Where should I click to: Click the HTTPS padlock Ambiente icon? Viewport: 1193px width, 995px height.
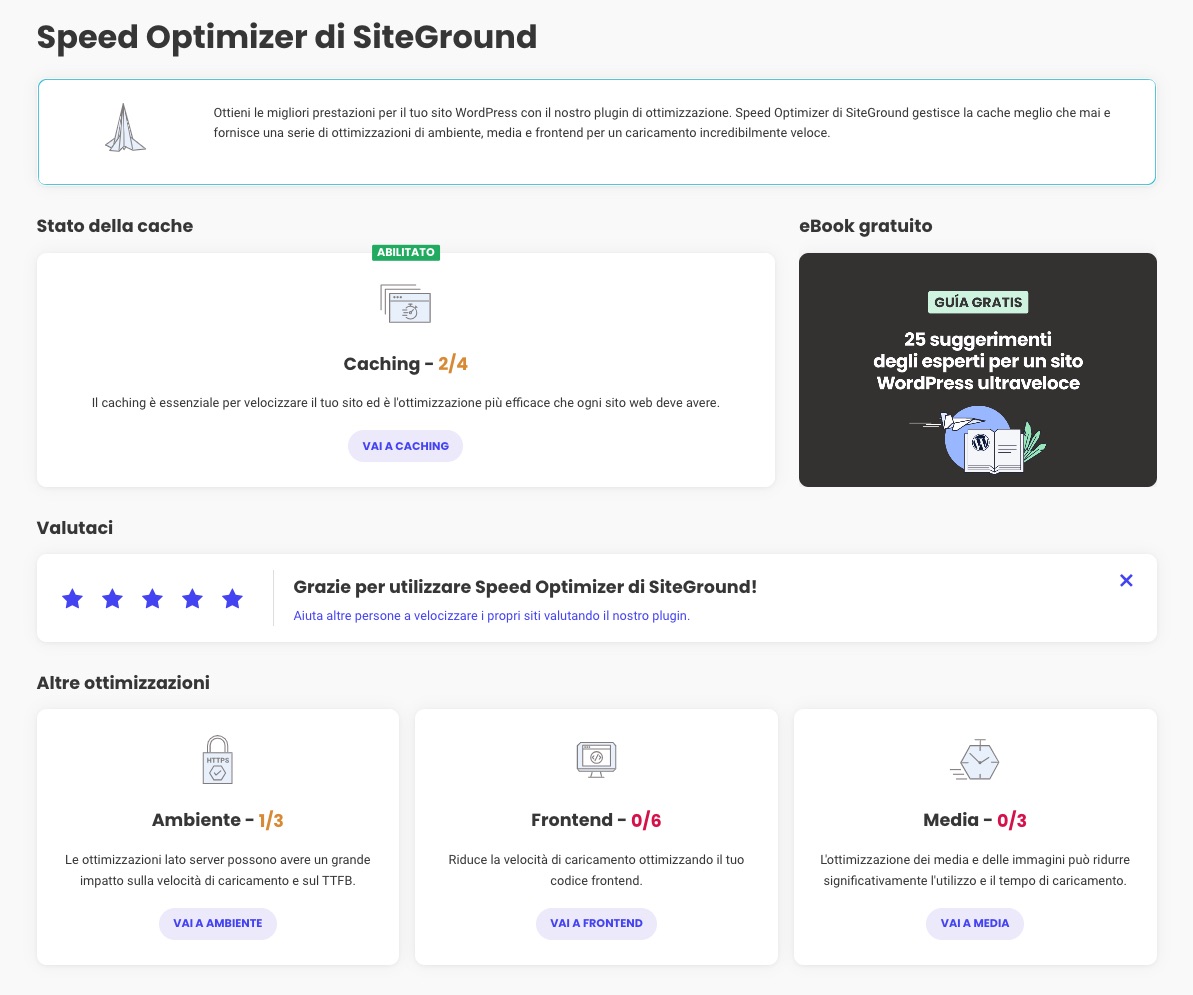(218, 759)
